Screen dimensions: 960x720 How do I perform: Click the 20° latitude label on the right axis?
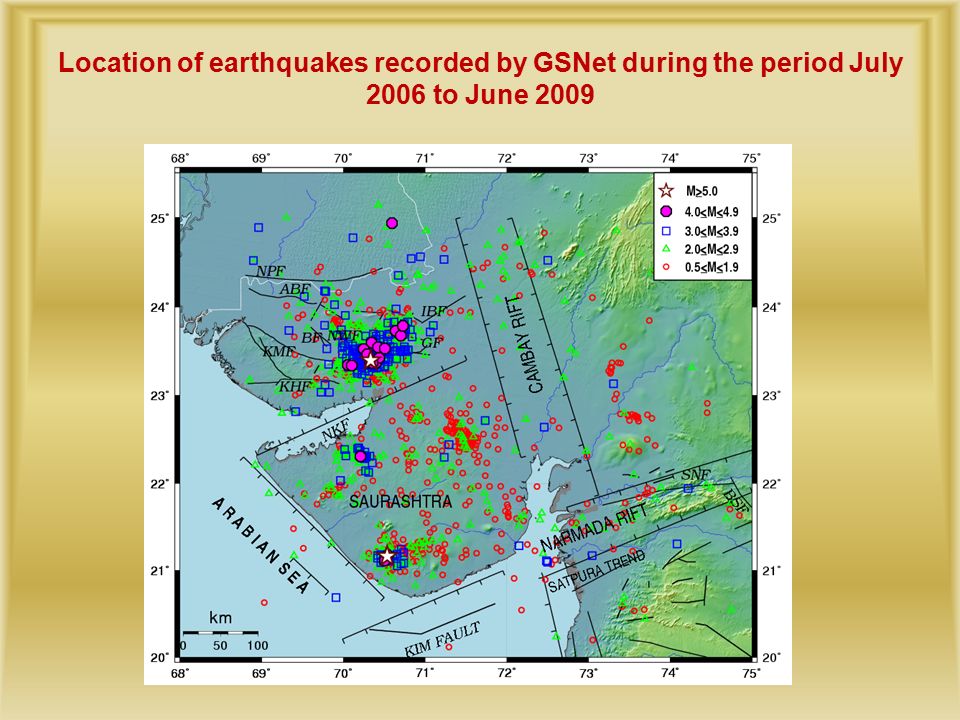771,658
